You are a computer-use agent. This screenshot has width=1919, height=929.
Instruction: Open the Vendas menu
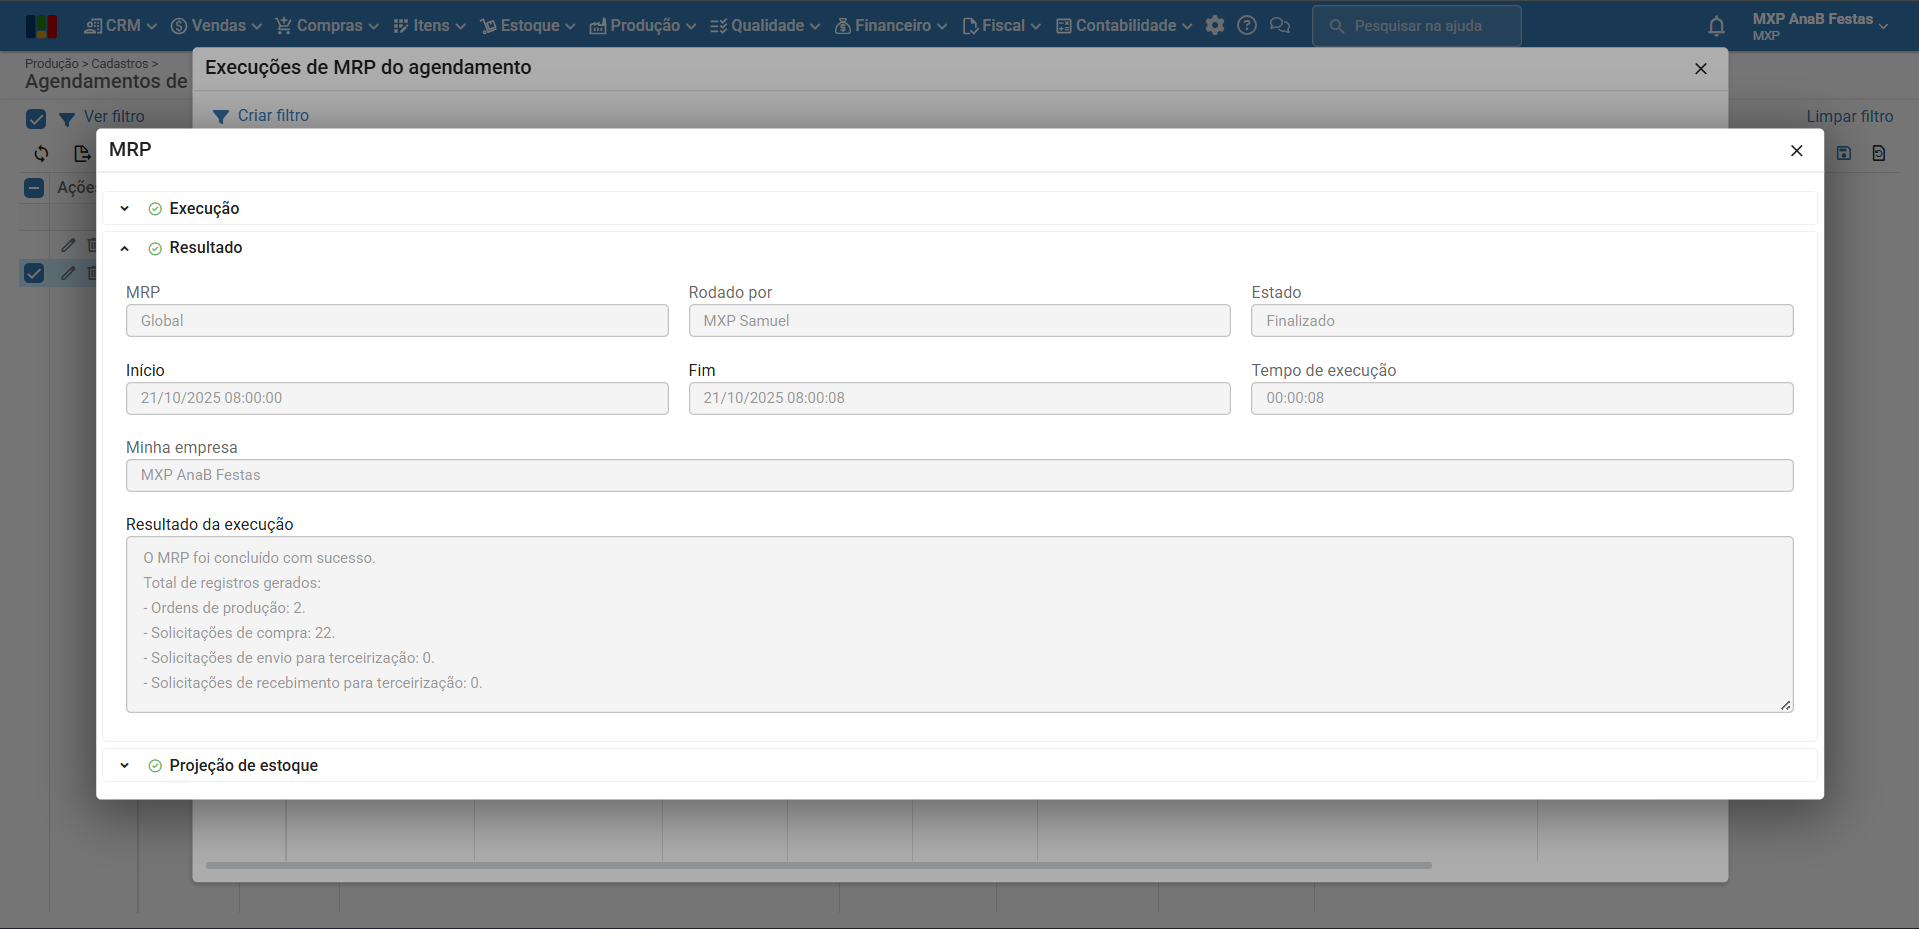[216, 26]
